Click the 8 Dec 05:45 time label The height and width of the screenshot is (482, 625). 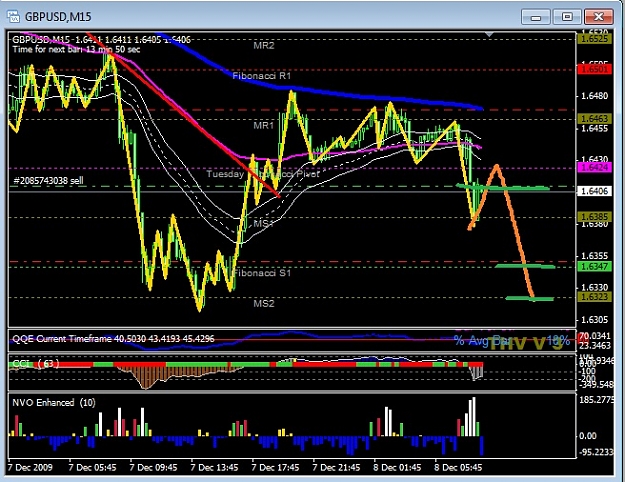click(458, 467)
